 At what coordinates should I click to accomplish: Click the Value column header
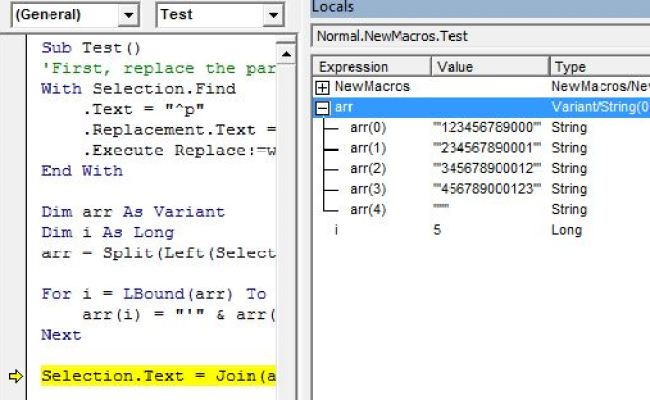pyautogui.click(x=490, y=67)
